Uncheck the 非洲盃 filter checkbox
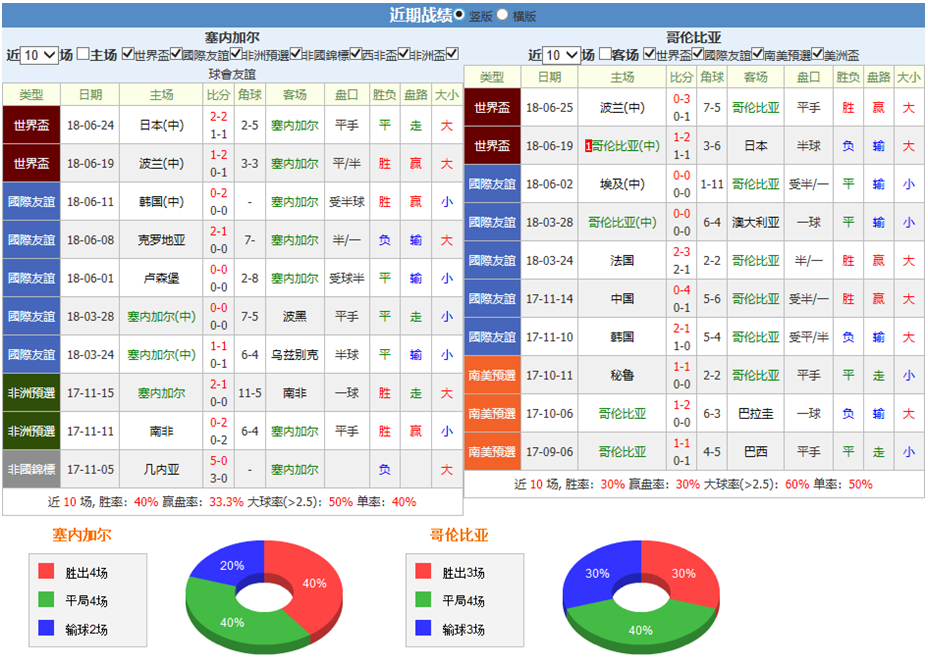This screenshot has height=658, width=928. (x=404, y=54)
